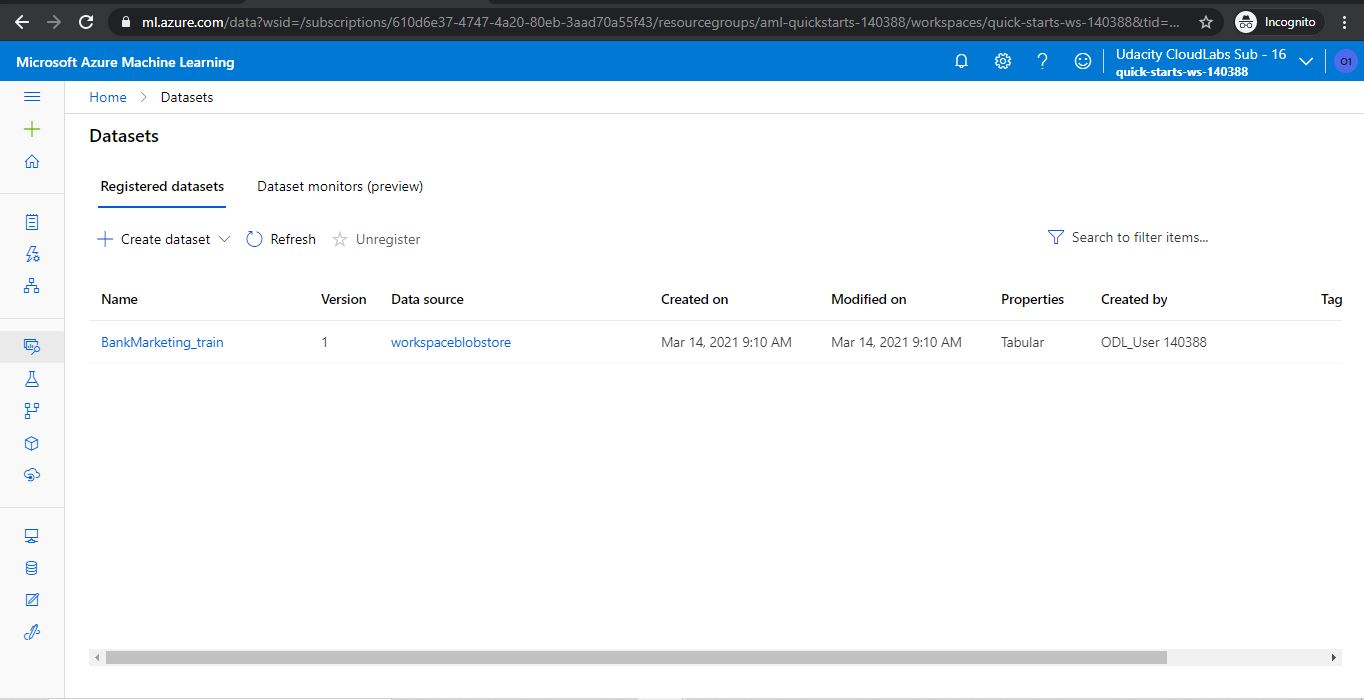Screen dimensions: 1364x700
Task: View Models using the cube sidebar icon
Action: (31, 442)
